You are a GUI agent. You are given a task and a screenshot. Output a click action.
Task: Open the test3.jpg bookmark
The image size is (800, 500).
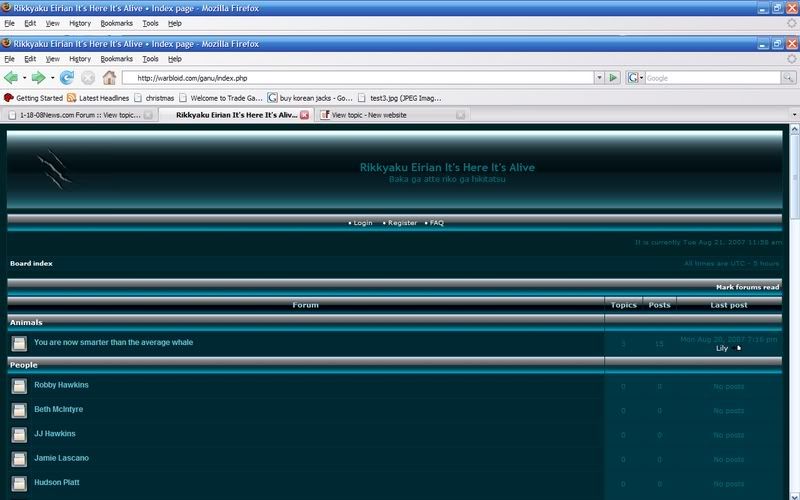pyautogui.click(x=399, y=98)
